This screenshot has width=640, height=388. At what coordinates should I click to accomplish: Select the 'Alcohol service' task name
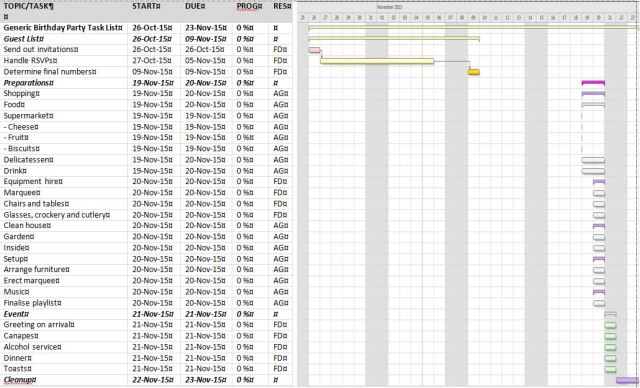[x=33, y=347]
